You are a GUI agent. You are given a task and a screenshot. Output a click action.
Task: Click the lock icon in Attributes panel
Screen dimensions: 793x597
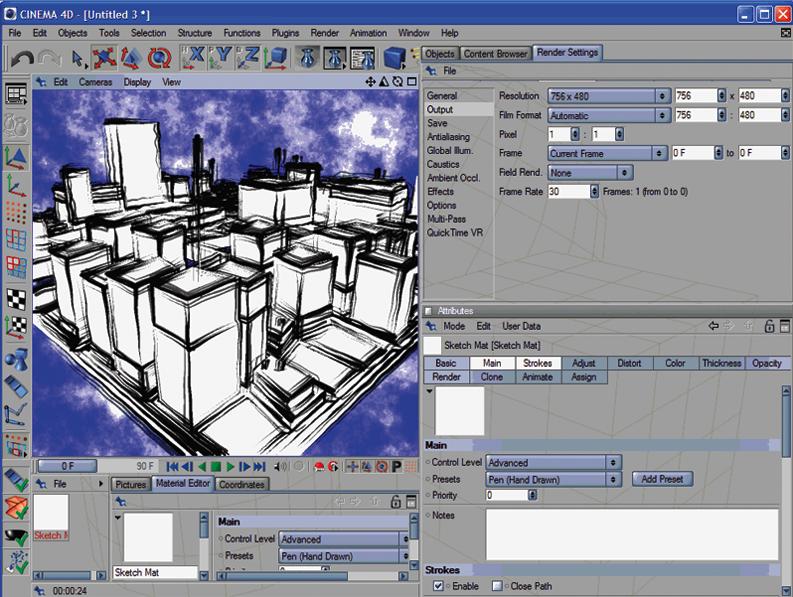[x=769, y=326]
